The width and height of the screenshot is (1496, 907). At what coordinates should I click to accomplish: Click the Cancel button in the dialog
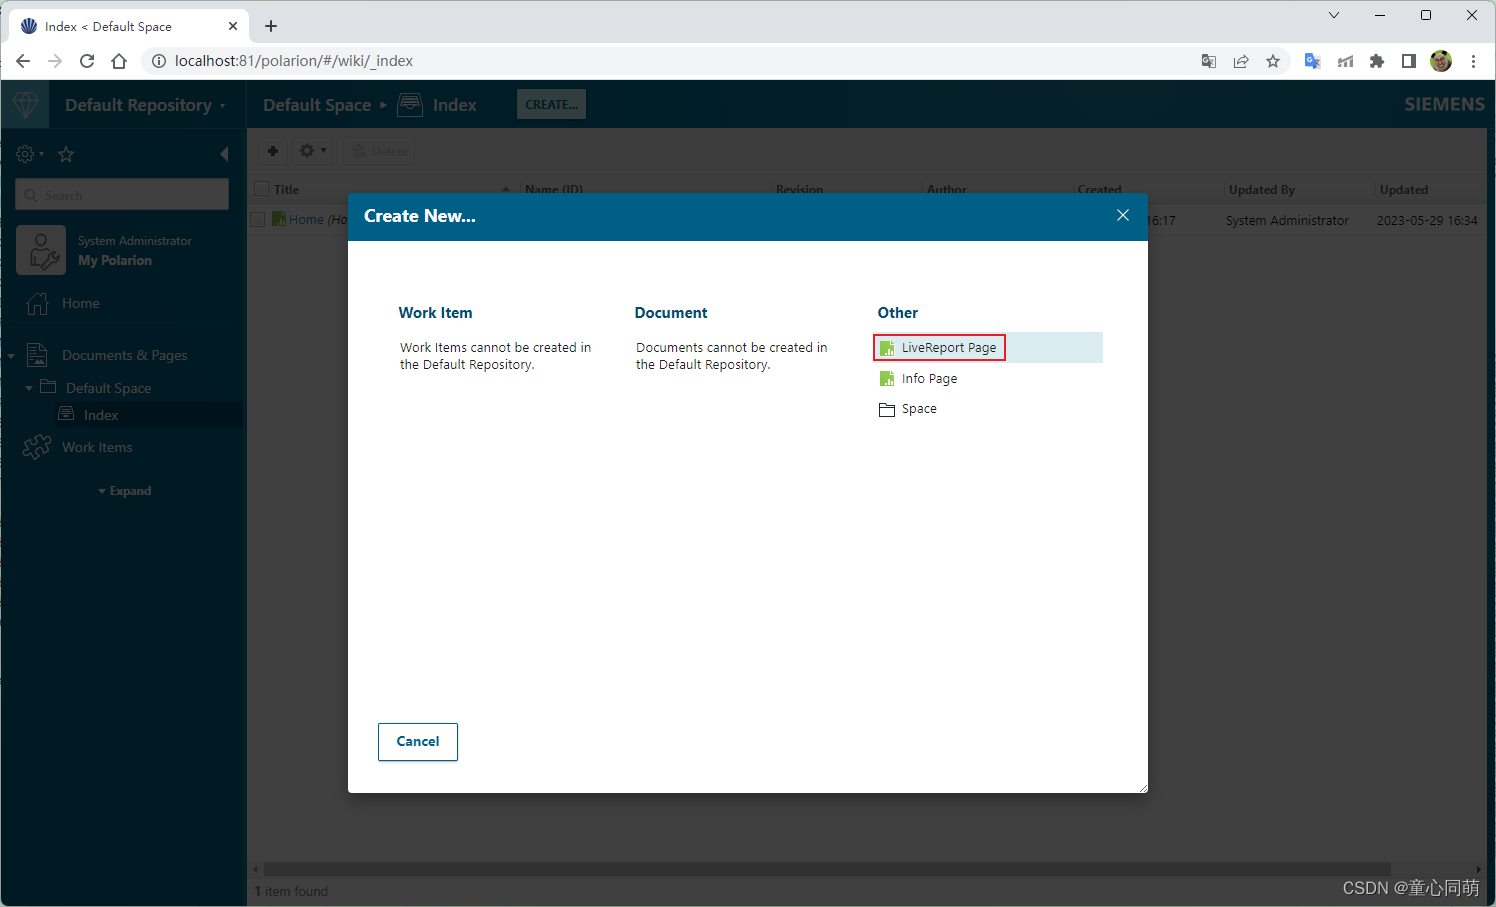[417, 741]
